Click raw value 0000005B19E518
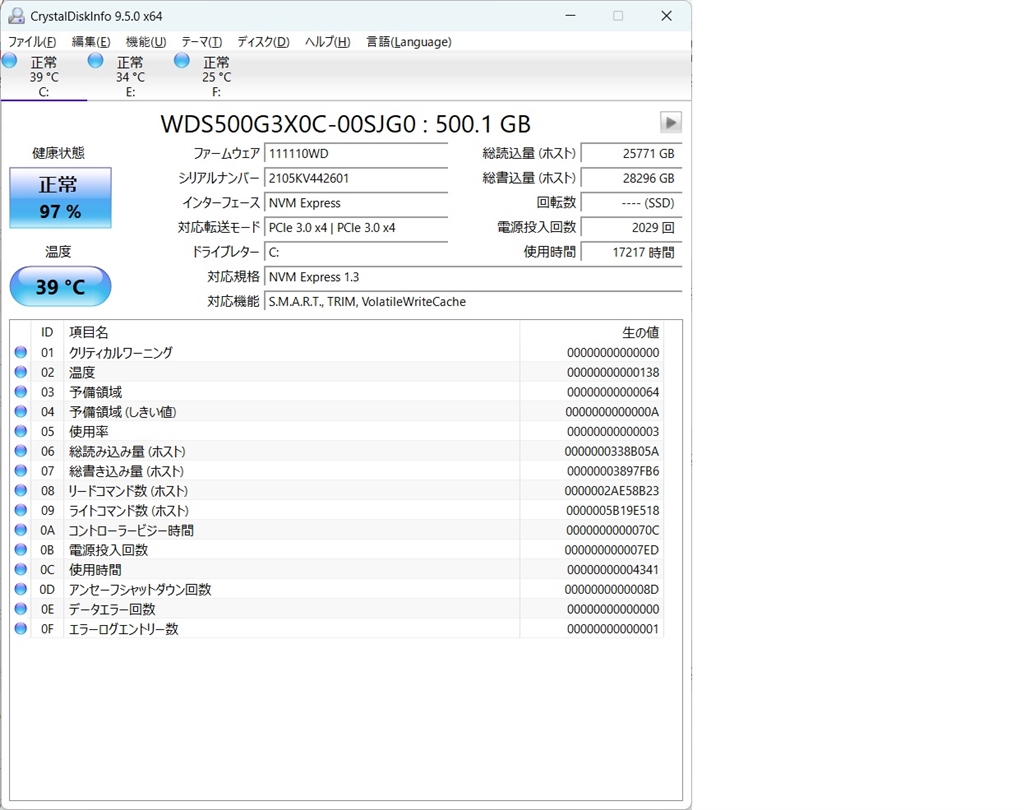This screenshot has width=1024, height=810. pos(613,510)
